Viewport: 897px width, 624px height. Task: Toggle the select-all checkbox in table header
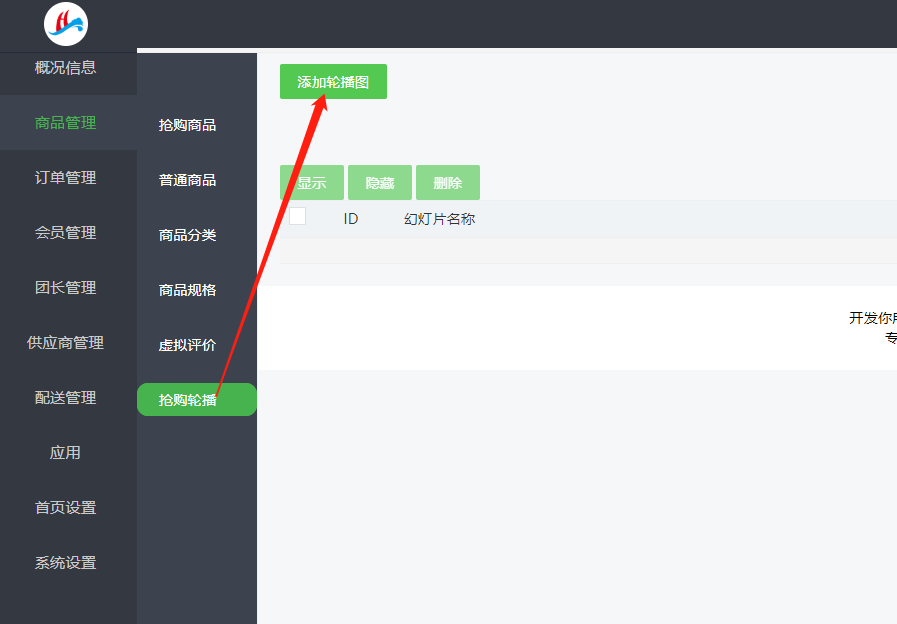click(297, 216)
